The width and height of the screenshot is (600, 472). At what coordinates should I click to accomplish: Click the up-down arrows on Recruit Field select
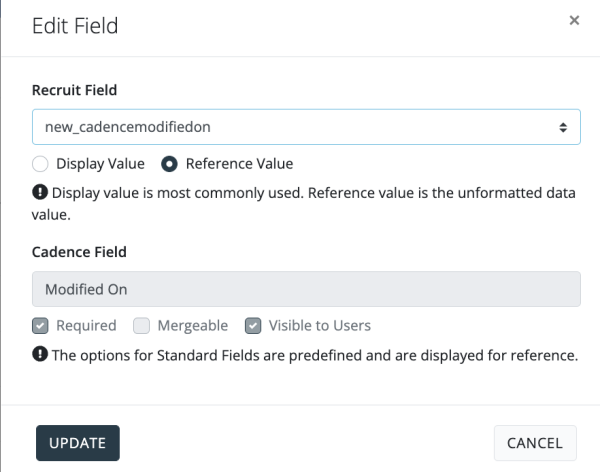coord(563,127)
